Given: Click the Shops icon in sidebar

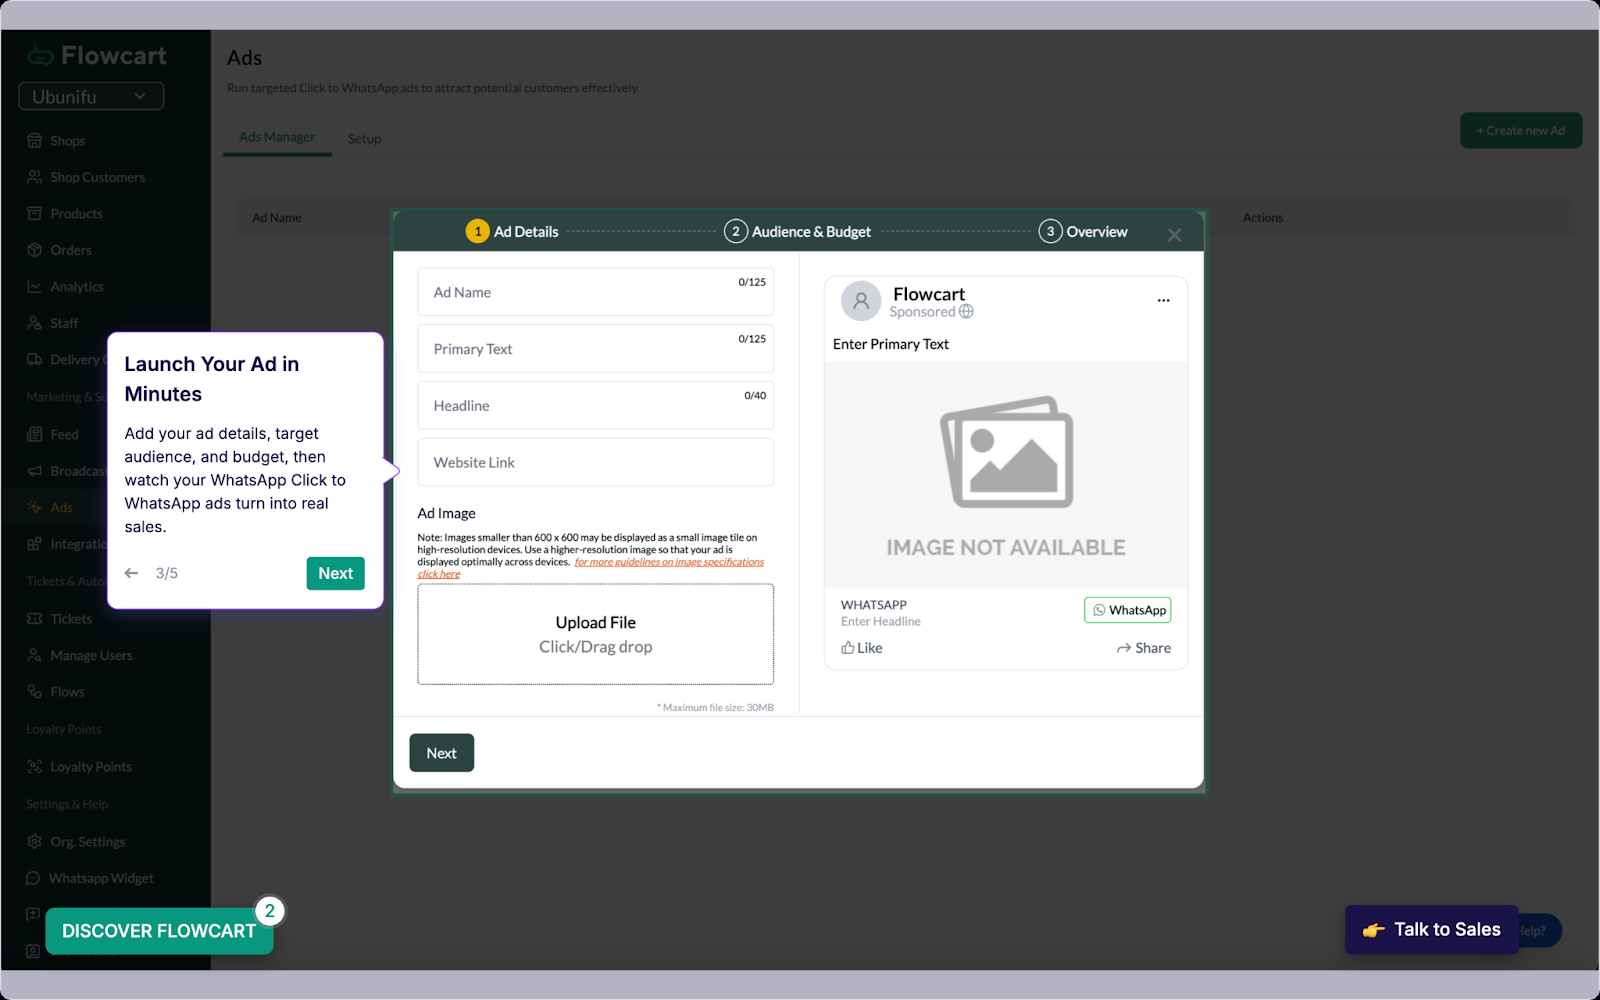Looking at the screenshot, I should tap(35, 141).
